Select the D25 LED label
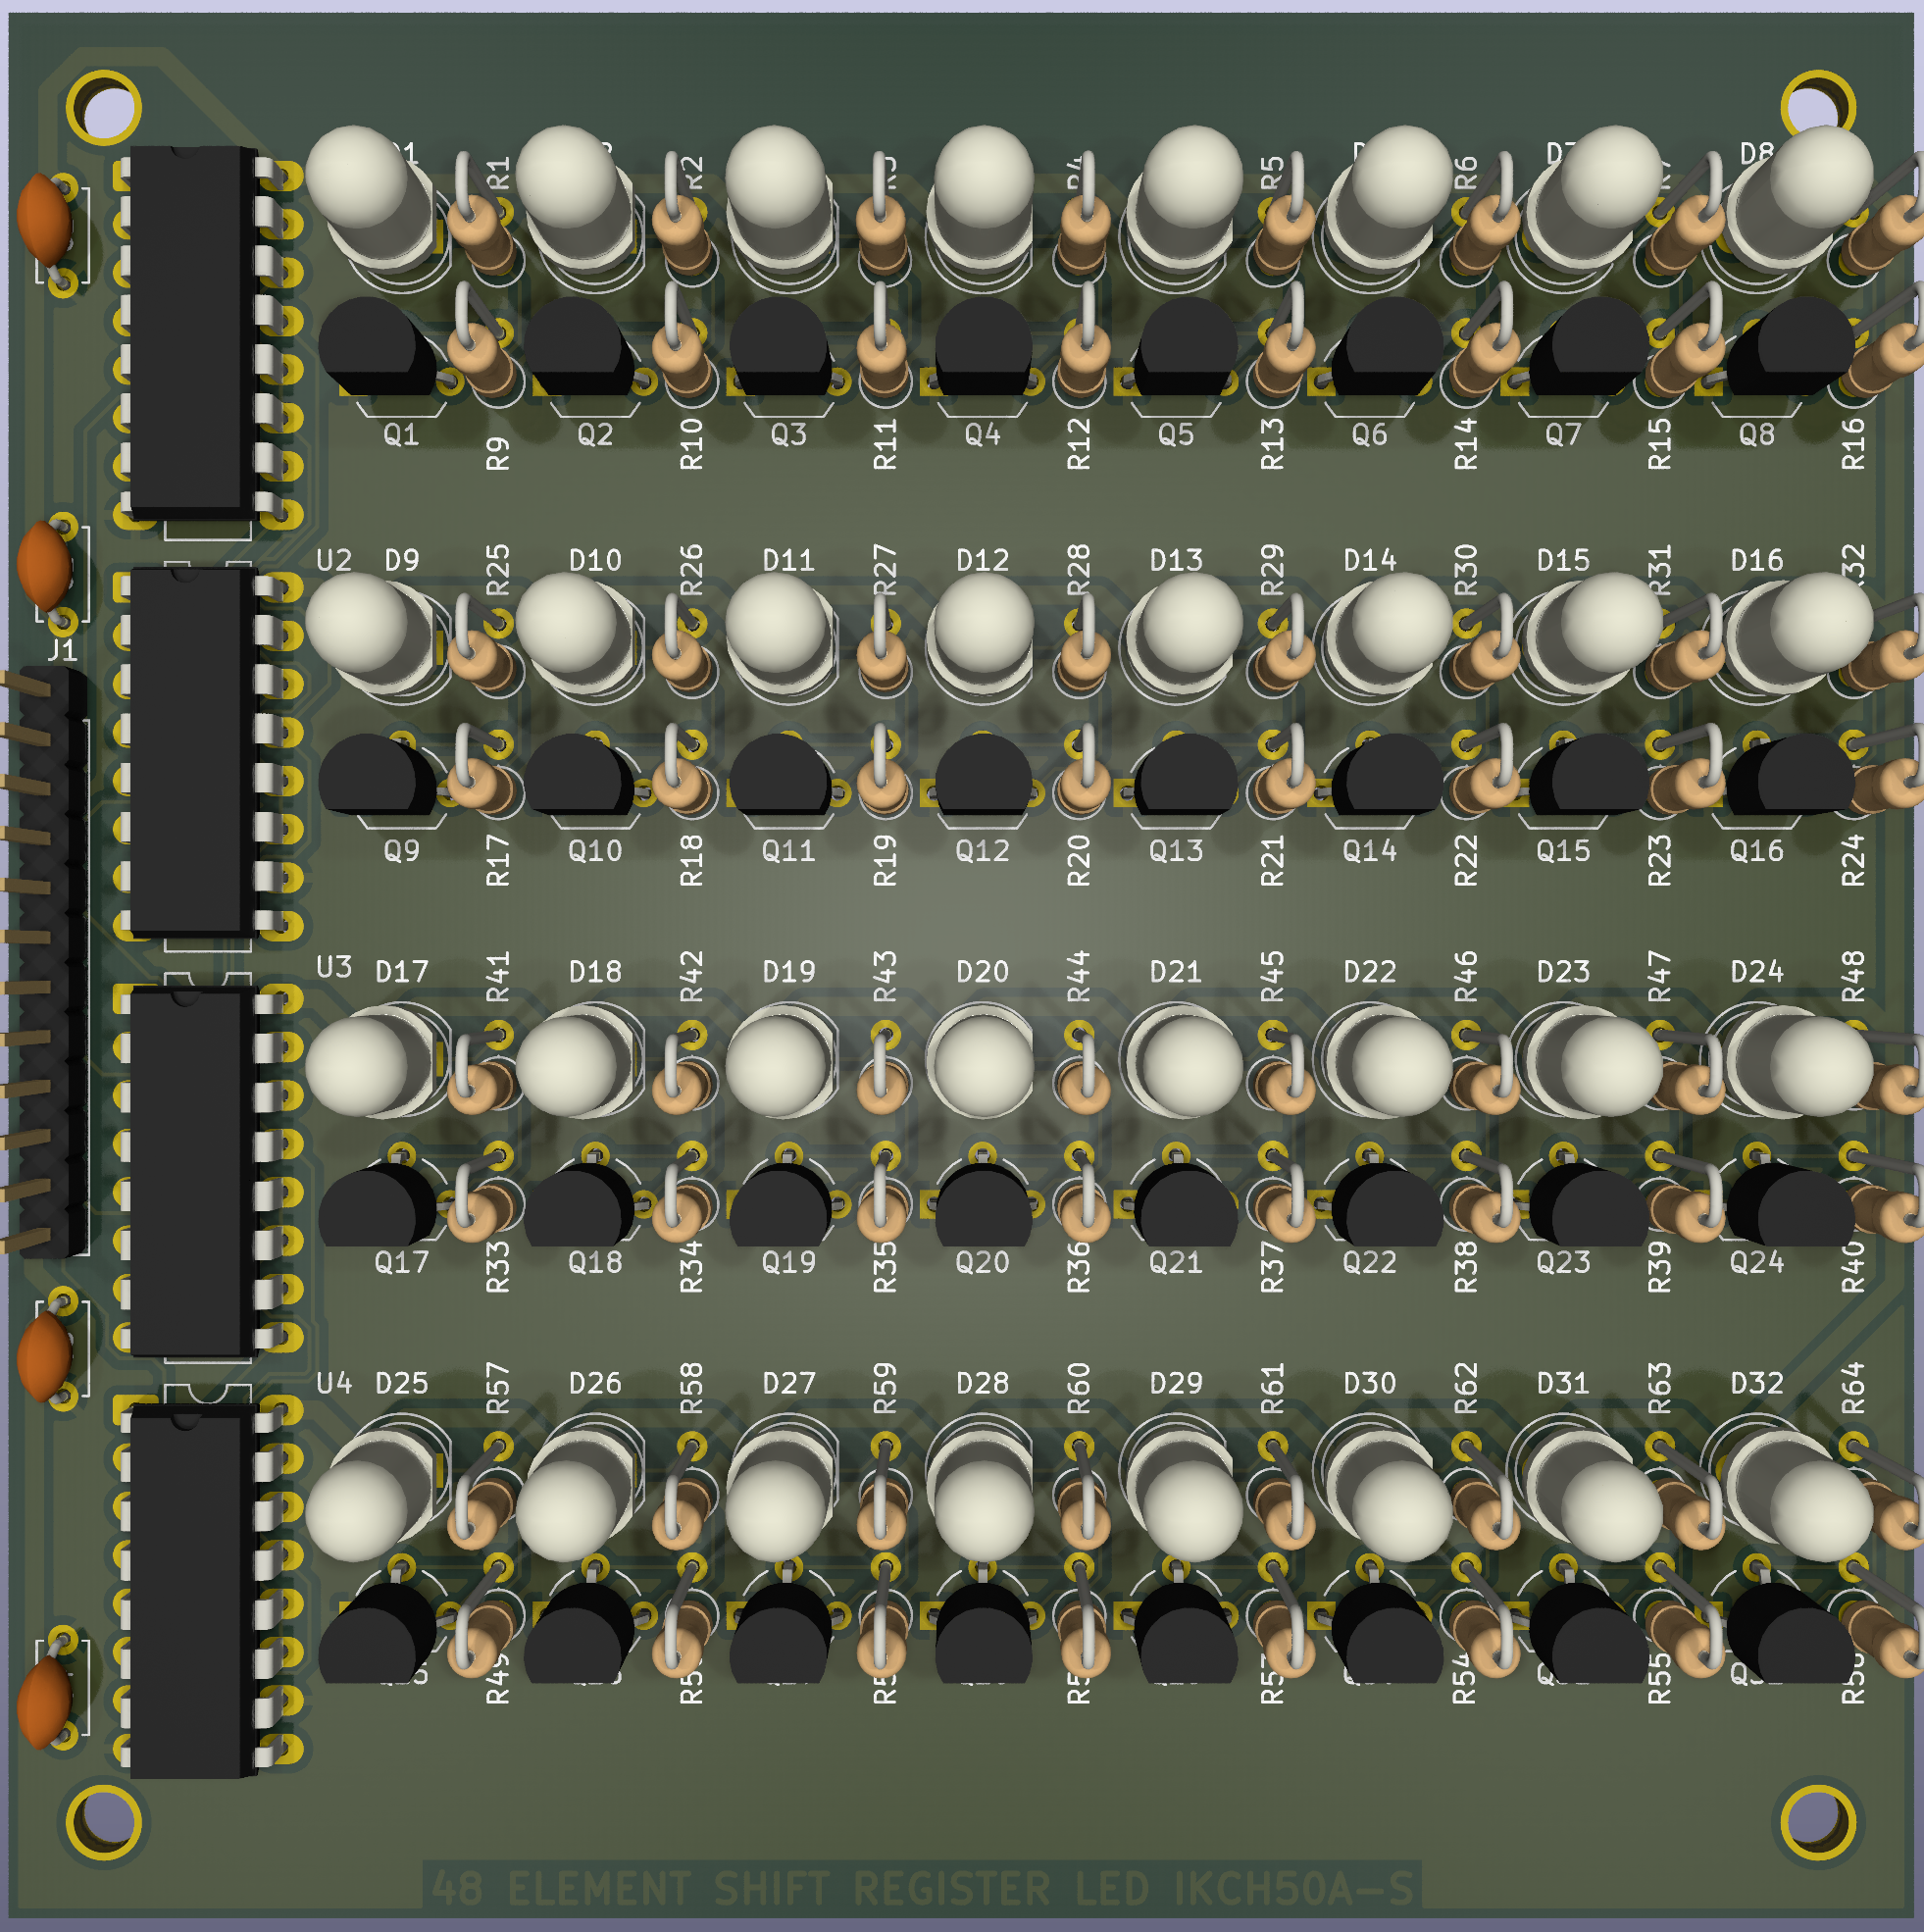1924x1932 pixels. pos(402,1384)
